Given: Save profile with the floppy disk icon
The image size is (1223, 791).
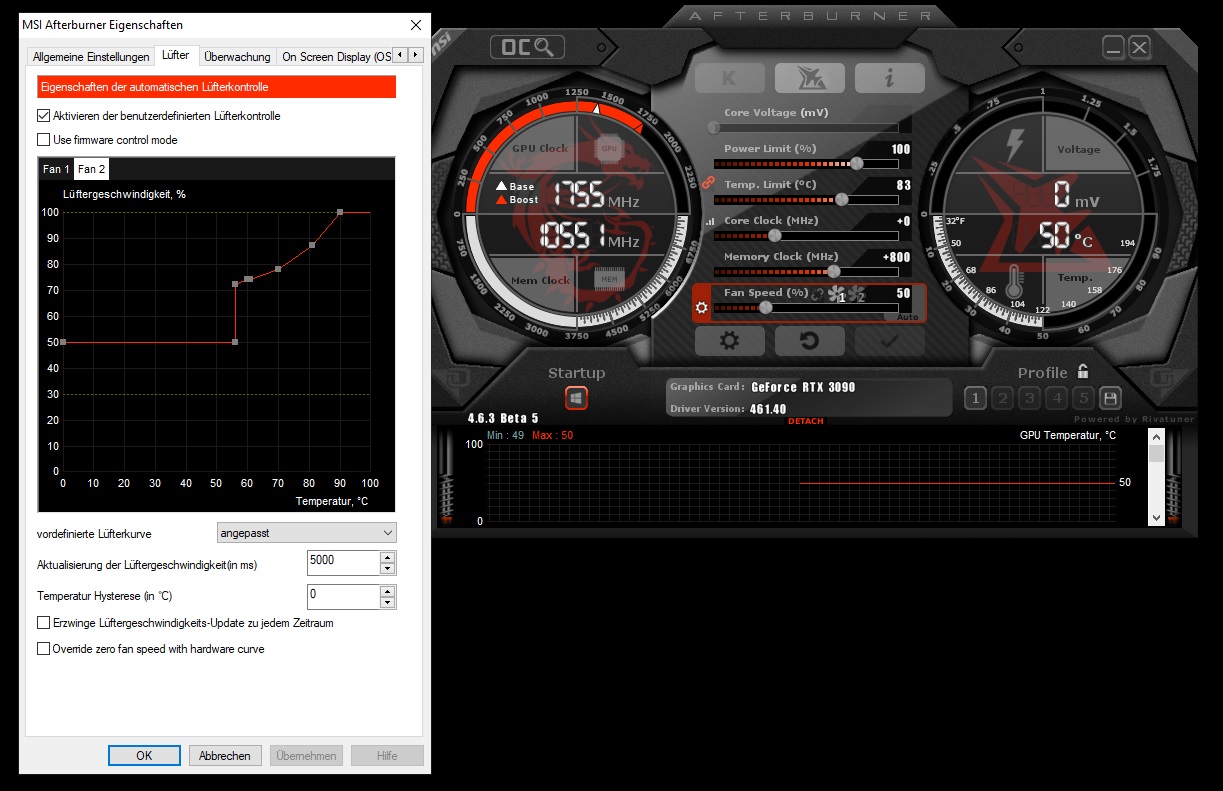Looking at the screenshot, I should (1110, 398).
